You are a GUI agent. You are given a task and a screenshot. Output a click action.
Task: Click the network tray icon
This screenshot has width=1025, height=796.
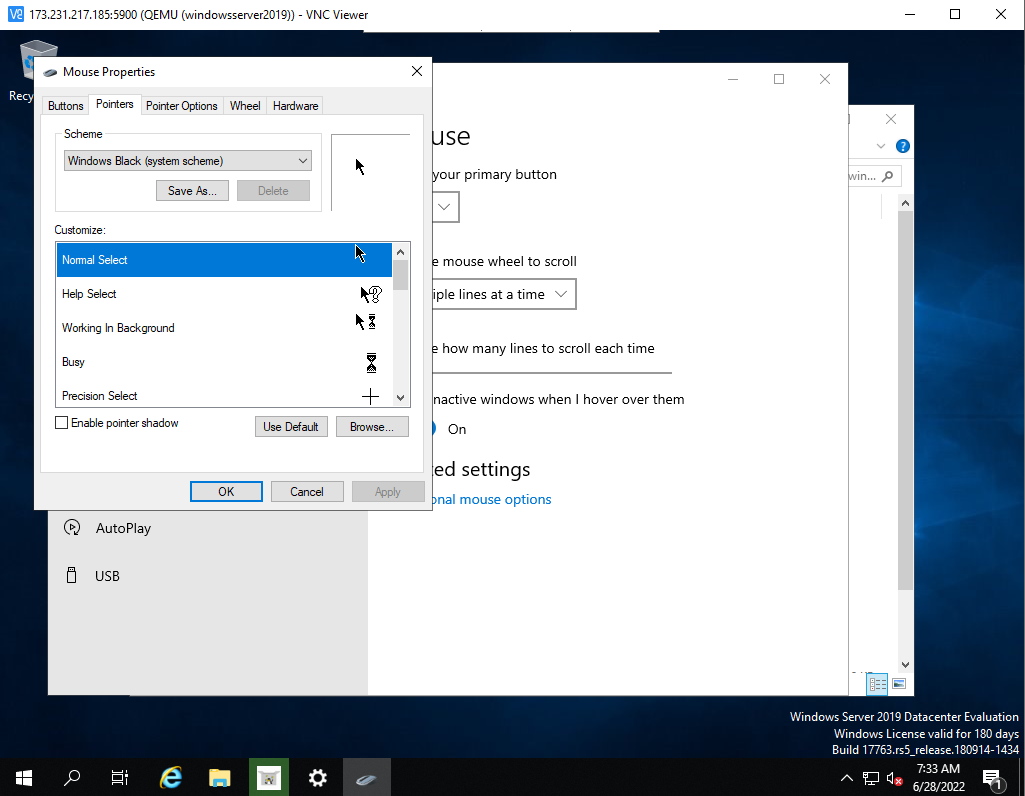[871, 778]
